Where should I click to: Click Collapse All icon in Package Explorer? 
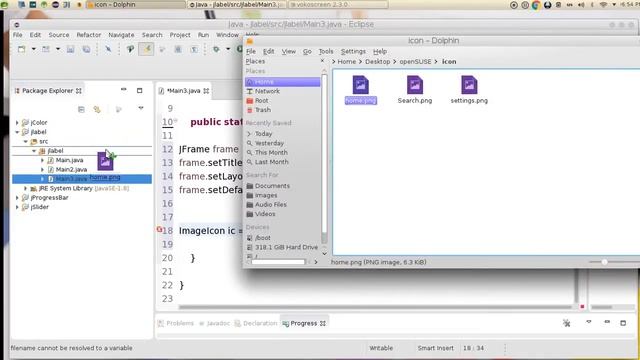click(x=81, y=109)
